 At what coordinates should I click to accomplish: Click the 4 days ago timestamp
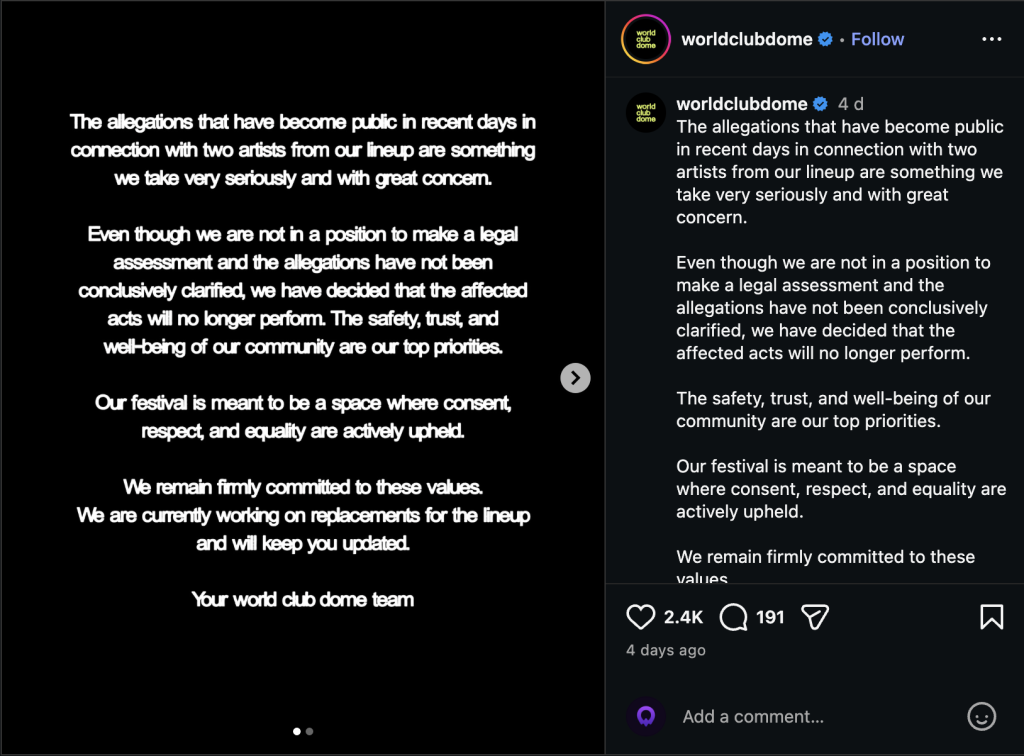(664, 650)
